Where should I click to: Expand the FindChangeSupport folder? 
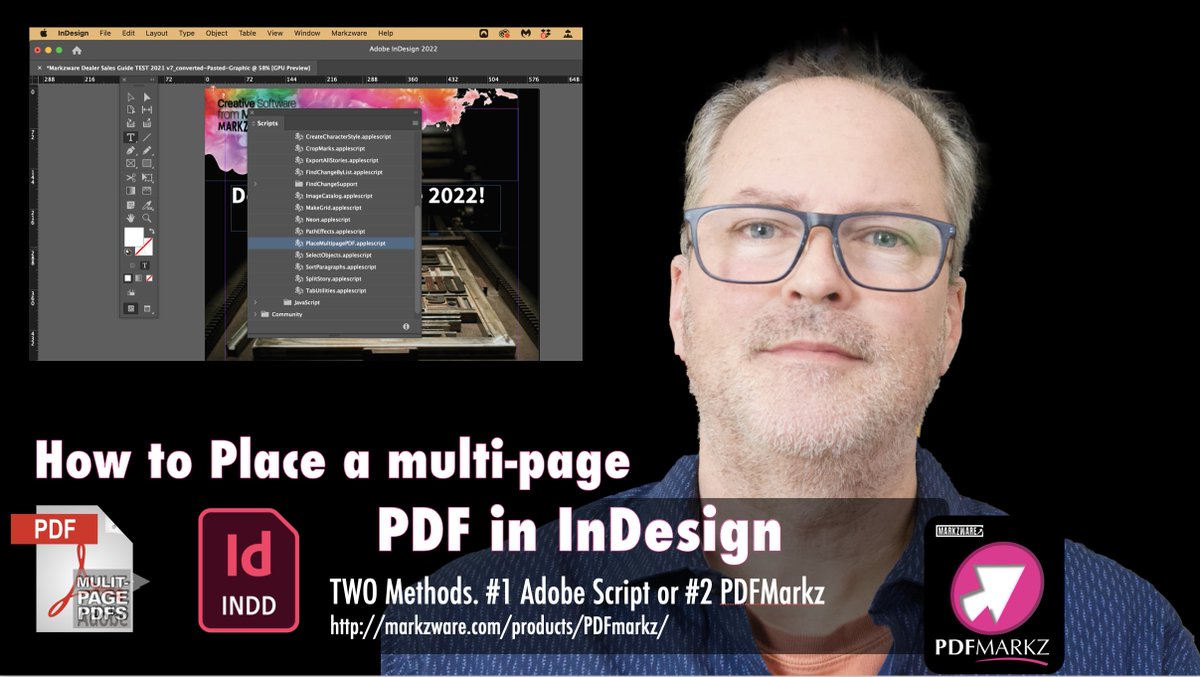coord(256,184)
